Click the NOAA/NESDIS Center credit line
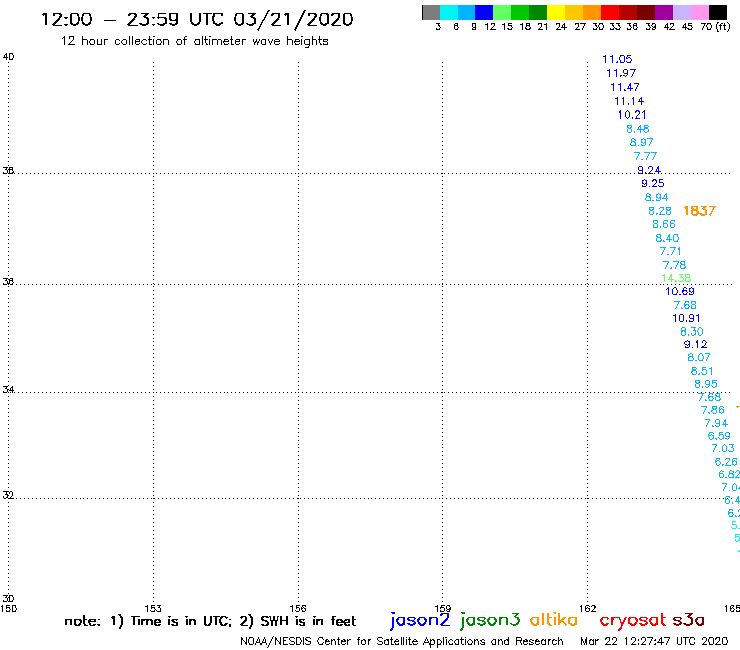This screenshot has width=740, height=650. pos(402,642)
